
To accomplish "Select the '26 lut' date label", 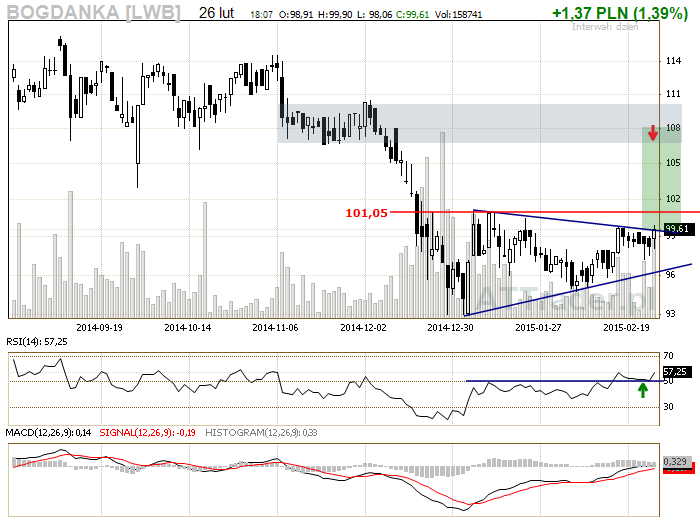I will (216, 13).
